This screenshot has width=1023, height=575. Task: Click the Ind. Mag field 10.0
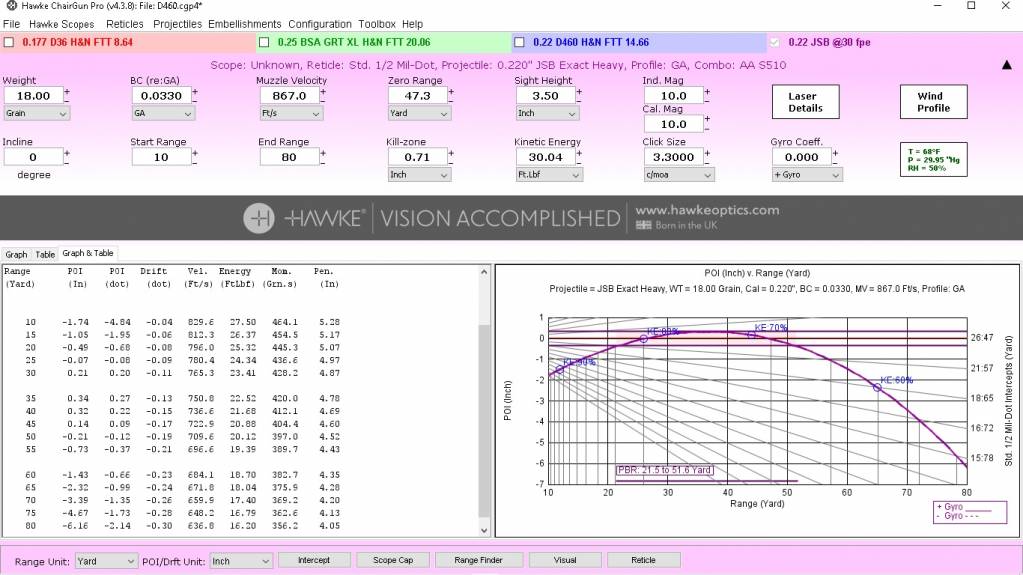pyautogui.click(x=673, y=95)
